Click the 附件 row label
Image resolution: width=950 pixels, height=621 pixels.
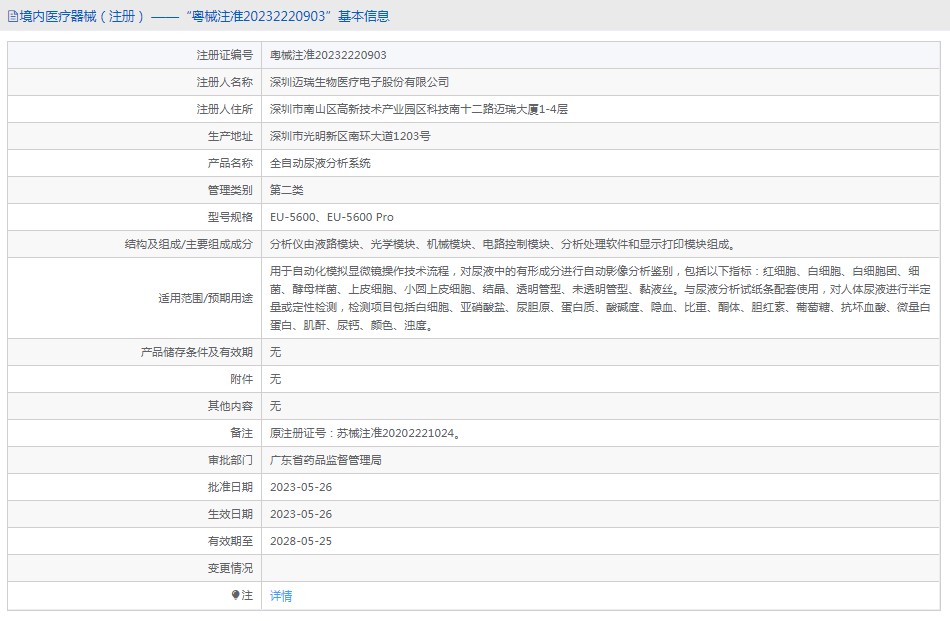click(x=241, y=379)
